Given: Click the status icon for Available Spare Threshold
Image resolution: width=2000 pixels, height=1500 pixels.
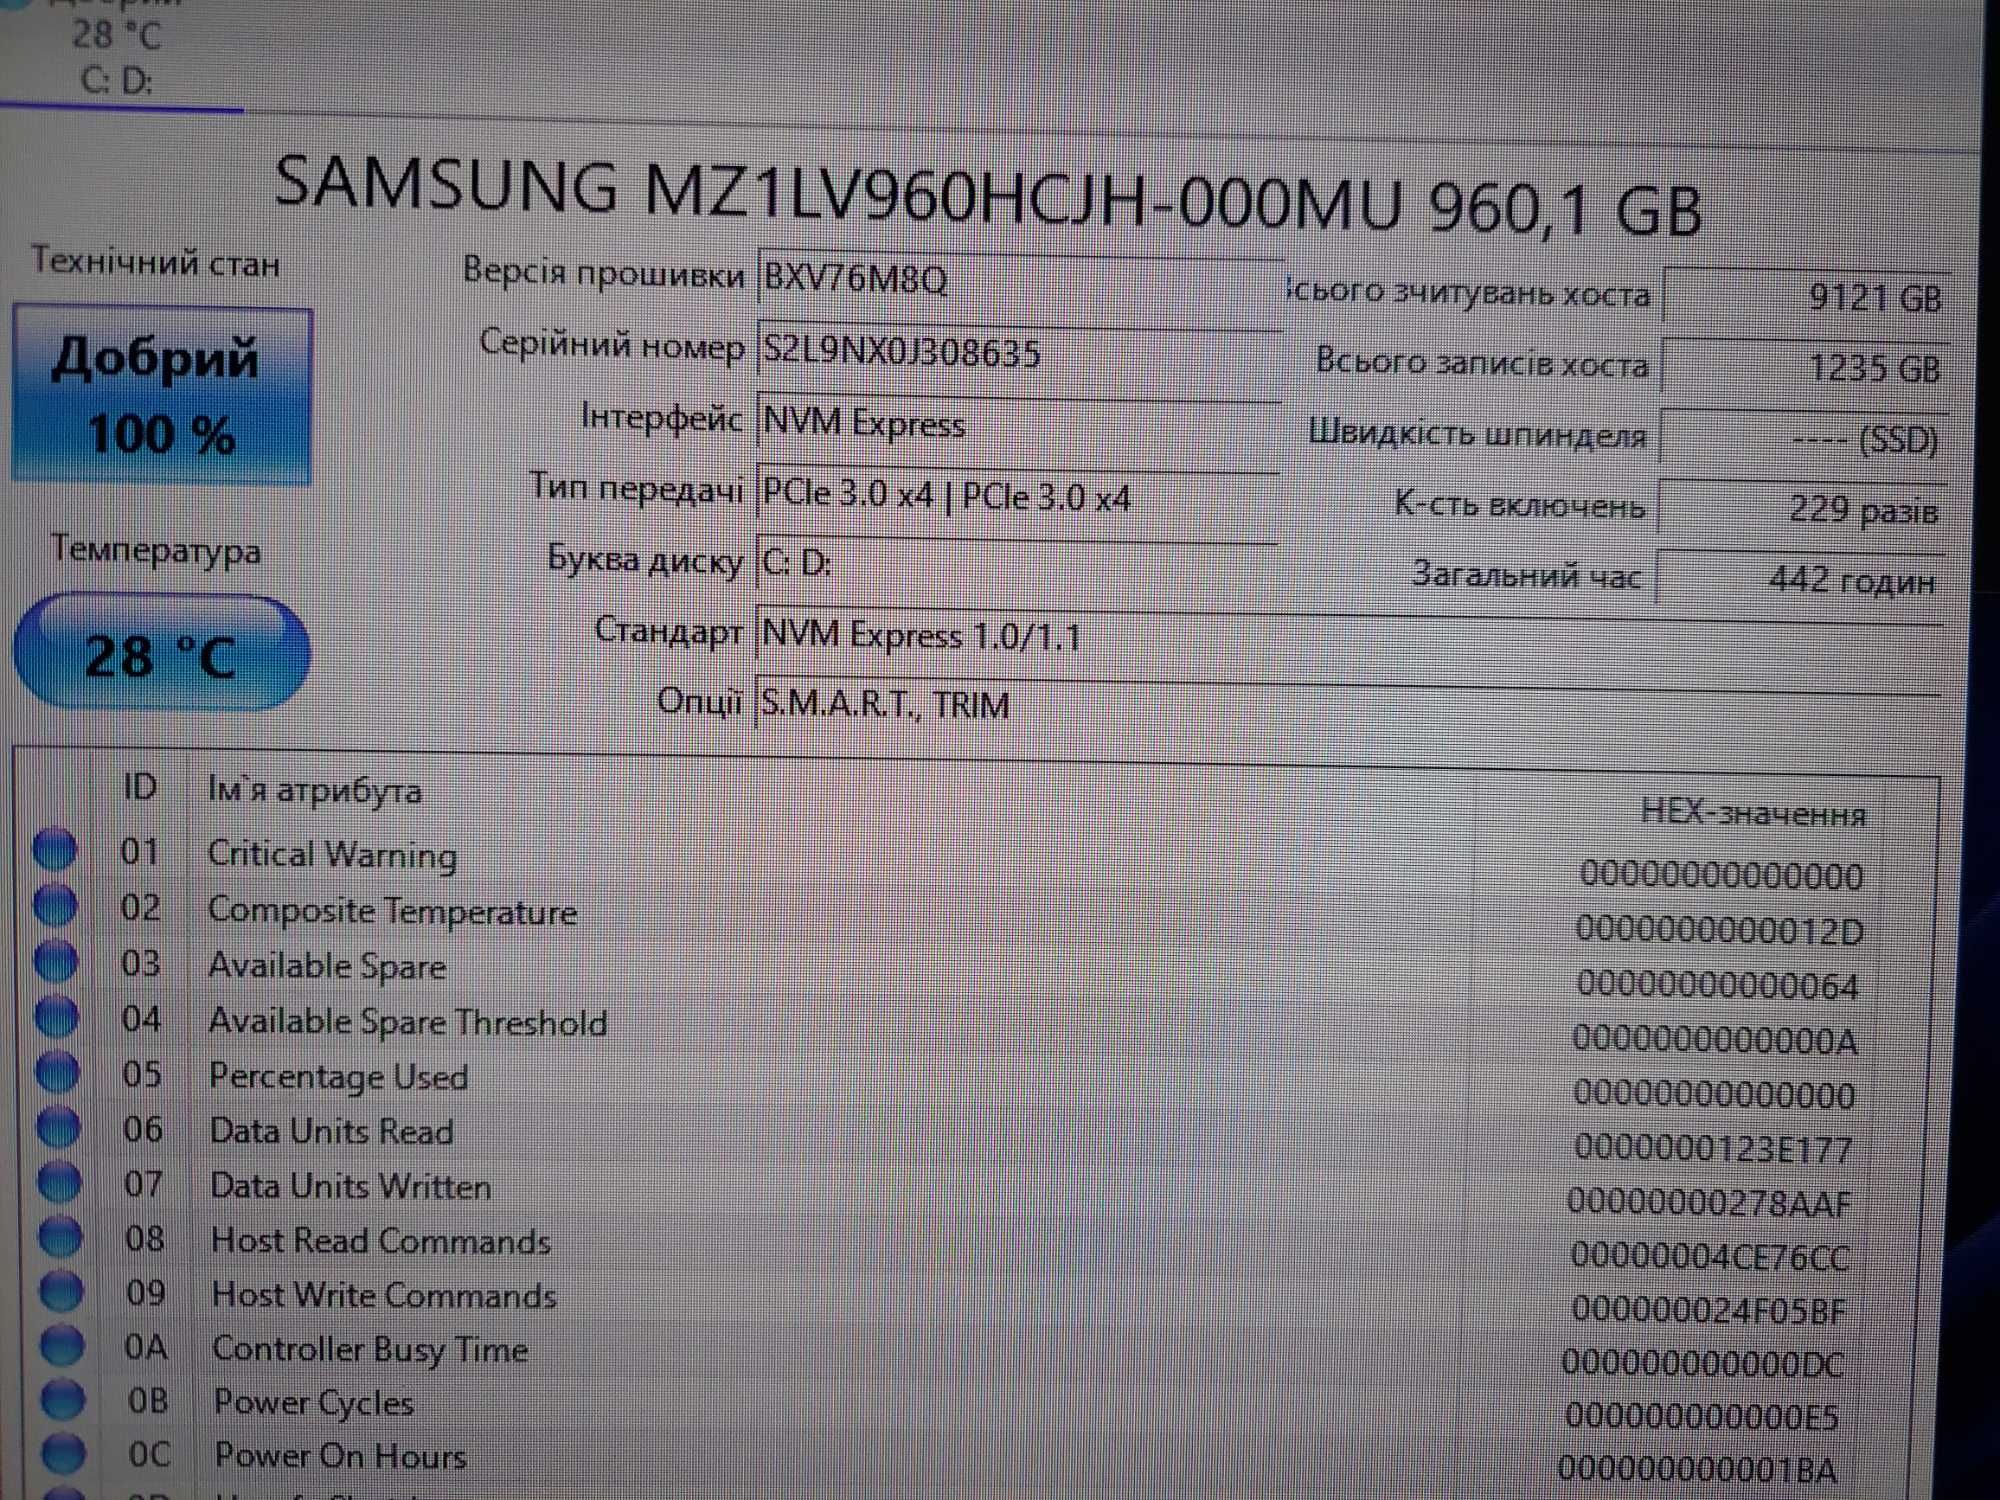Looking at the screenshot, I should pyautogui.click(x=57, y=1016).
